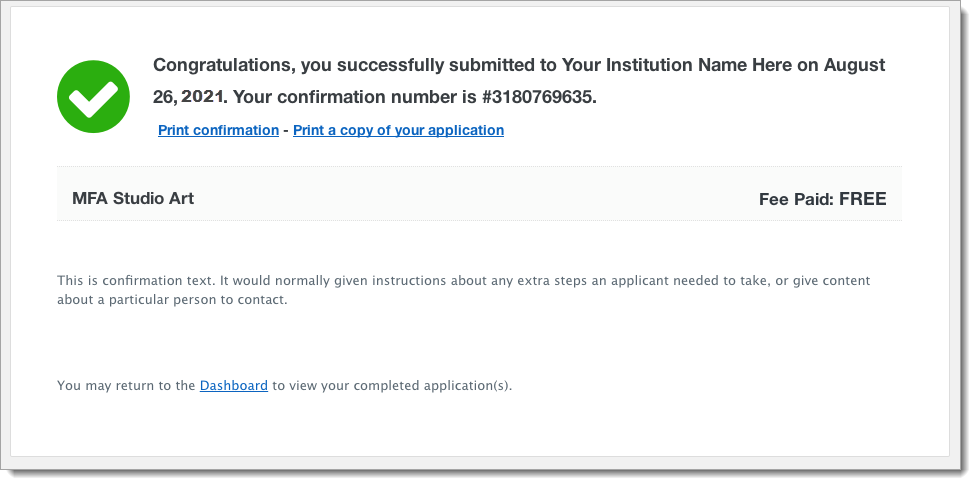
Task: Print a copy of your application
Action: click(x=398, y=130)
